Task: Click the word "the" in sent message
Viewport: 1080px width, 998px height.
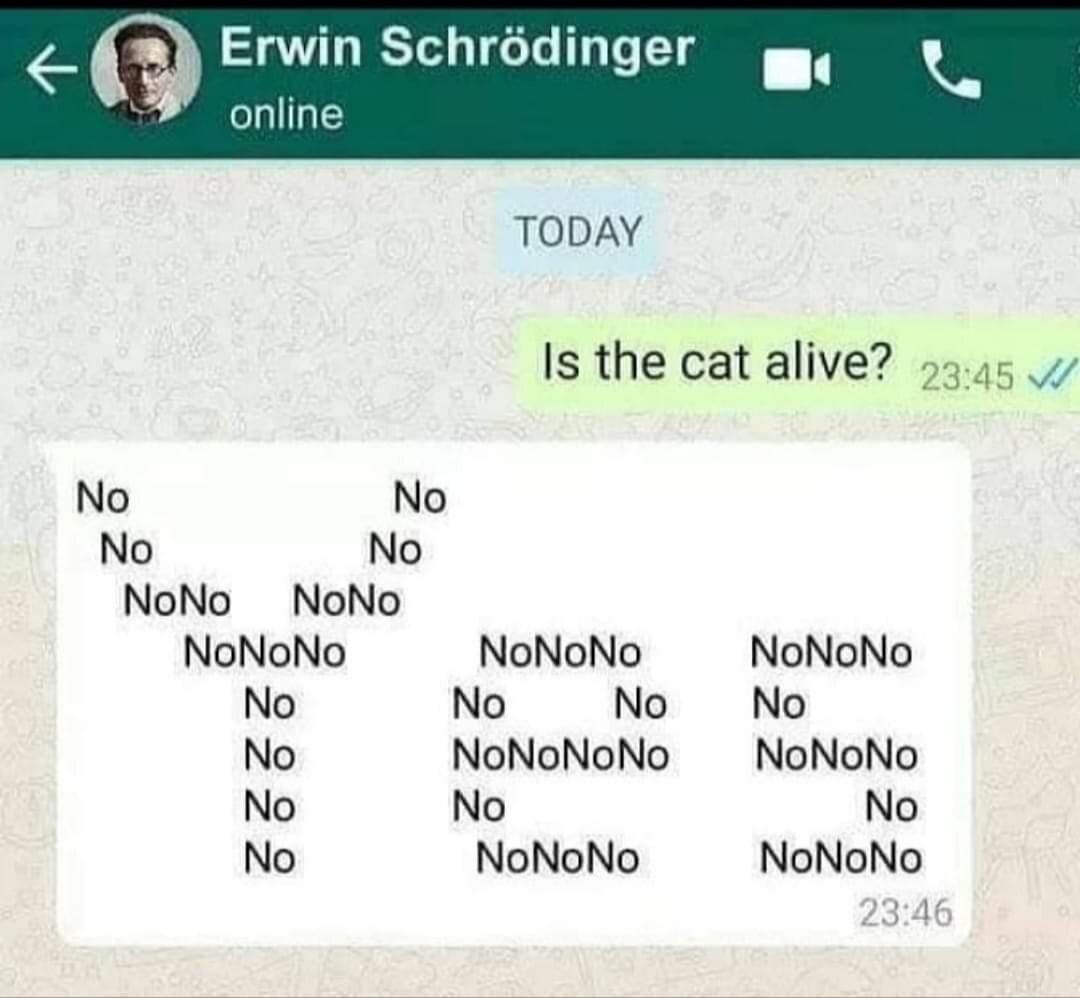Action: coord(630,362)
